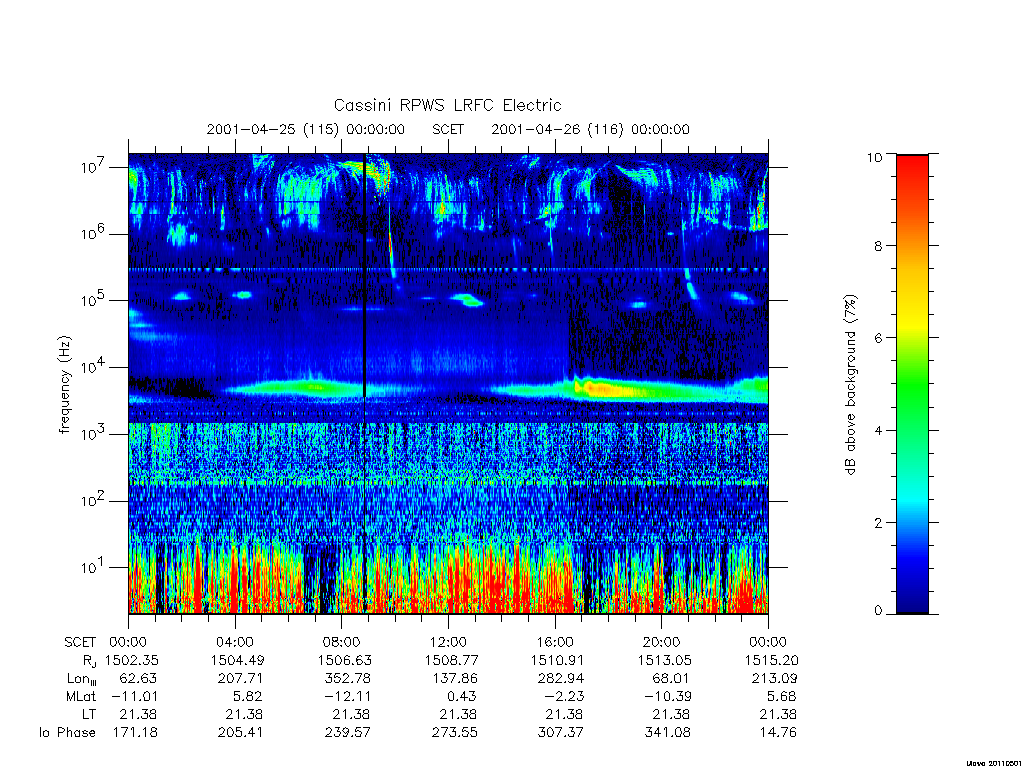Click the colorbar tick value 2
The image size is (1024, 768).
coord(878,522)
